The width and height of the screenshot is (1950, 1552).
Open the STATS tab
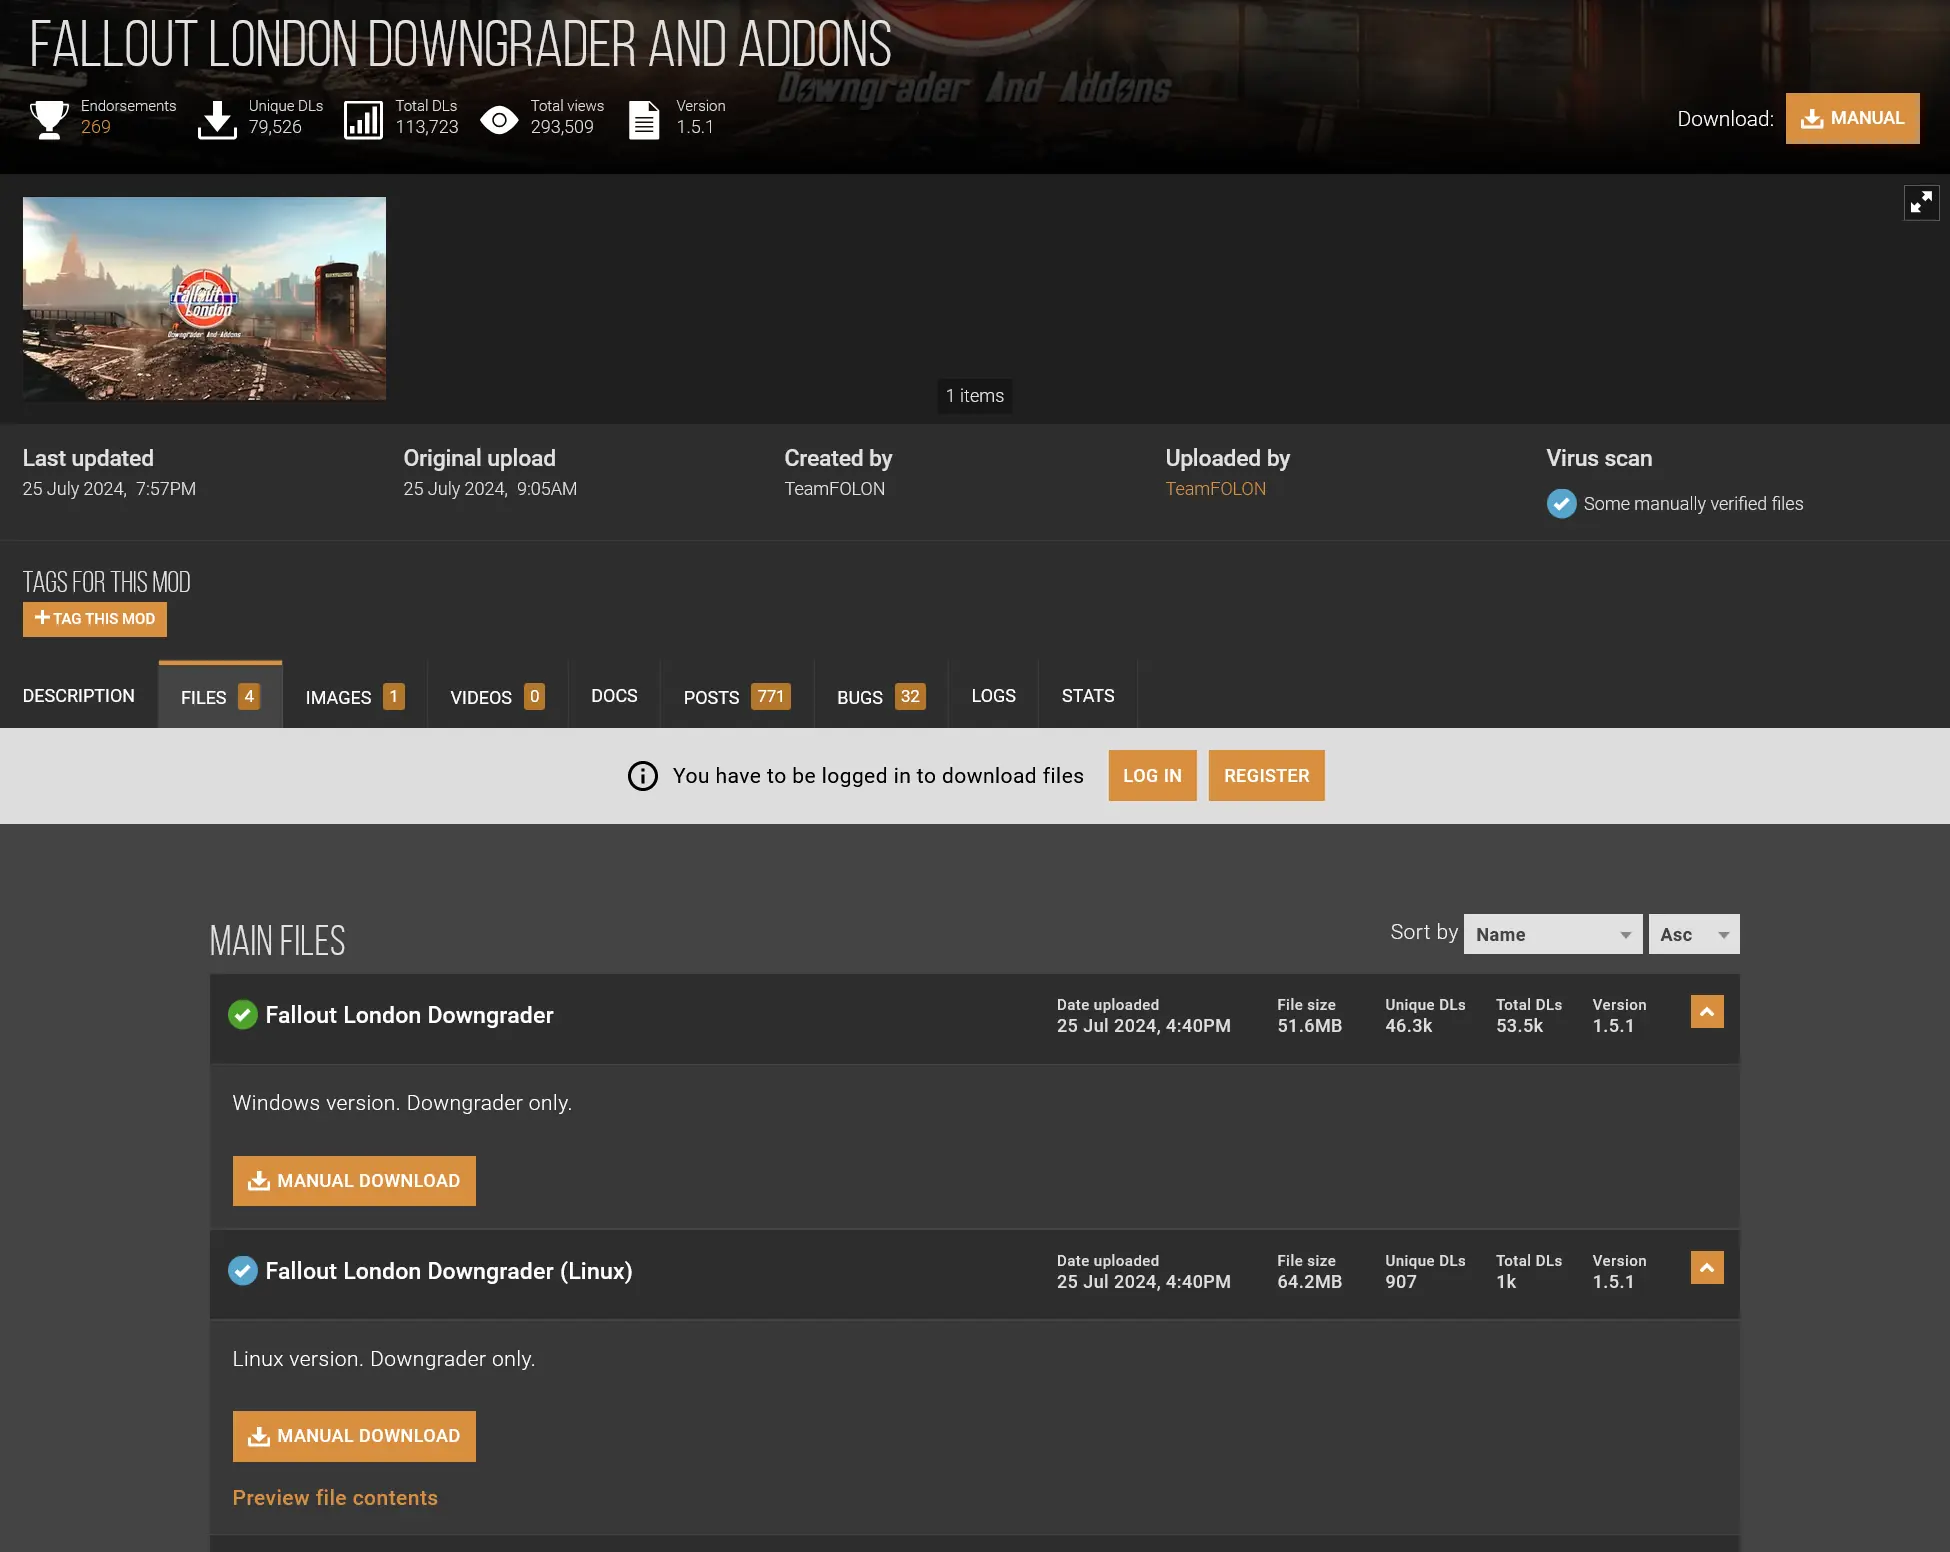click(1088, 696)
